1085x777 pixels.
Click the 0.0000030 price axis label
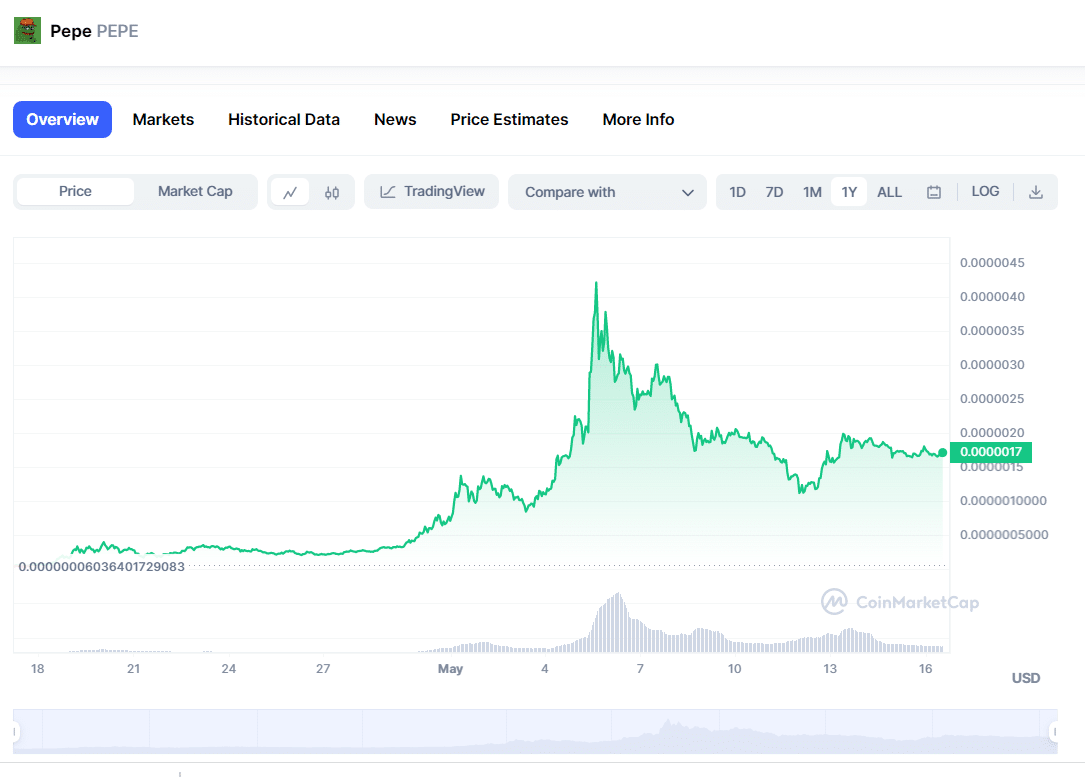point(992,365)
